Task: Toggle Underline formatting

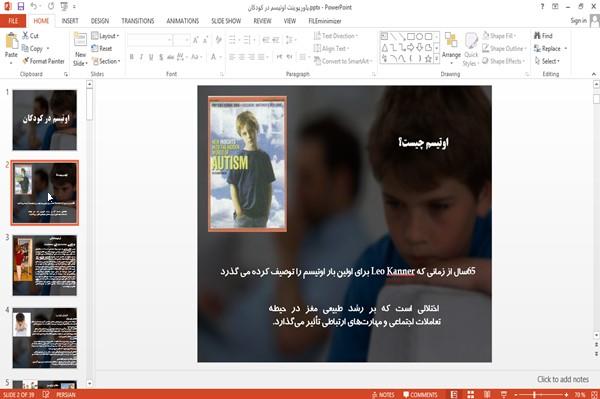Action: click(x=151, y=57)
